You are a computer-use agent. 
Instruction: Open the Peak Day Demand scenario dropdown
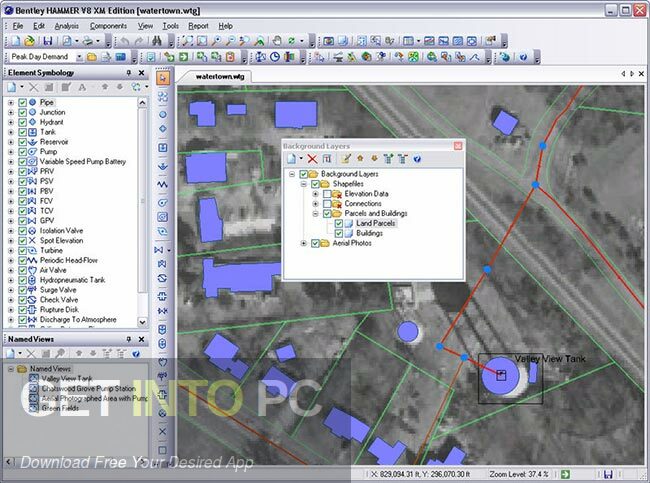pos(79,57)
